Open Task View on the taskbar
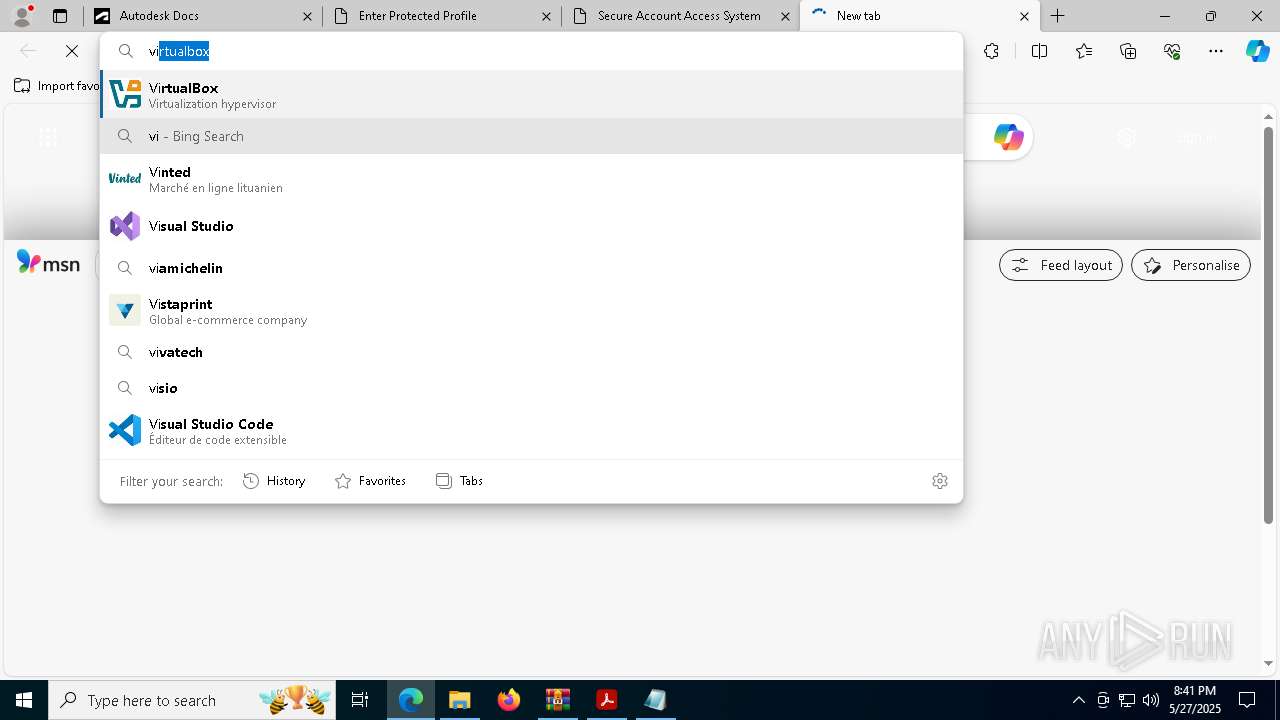The width and height of the screenshot is (1280, 720). pyautogui.click(x=361, y=700)
